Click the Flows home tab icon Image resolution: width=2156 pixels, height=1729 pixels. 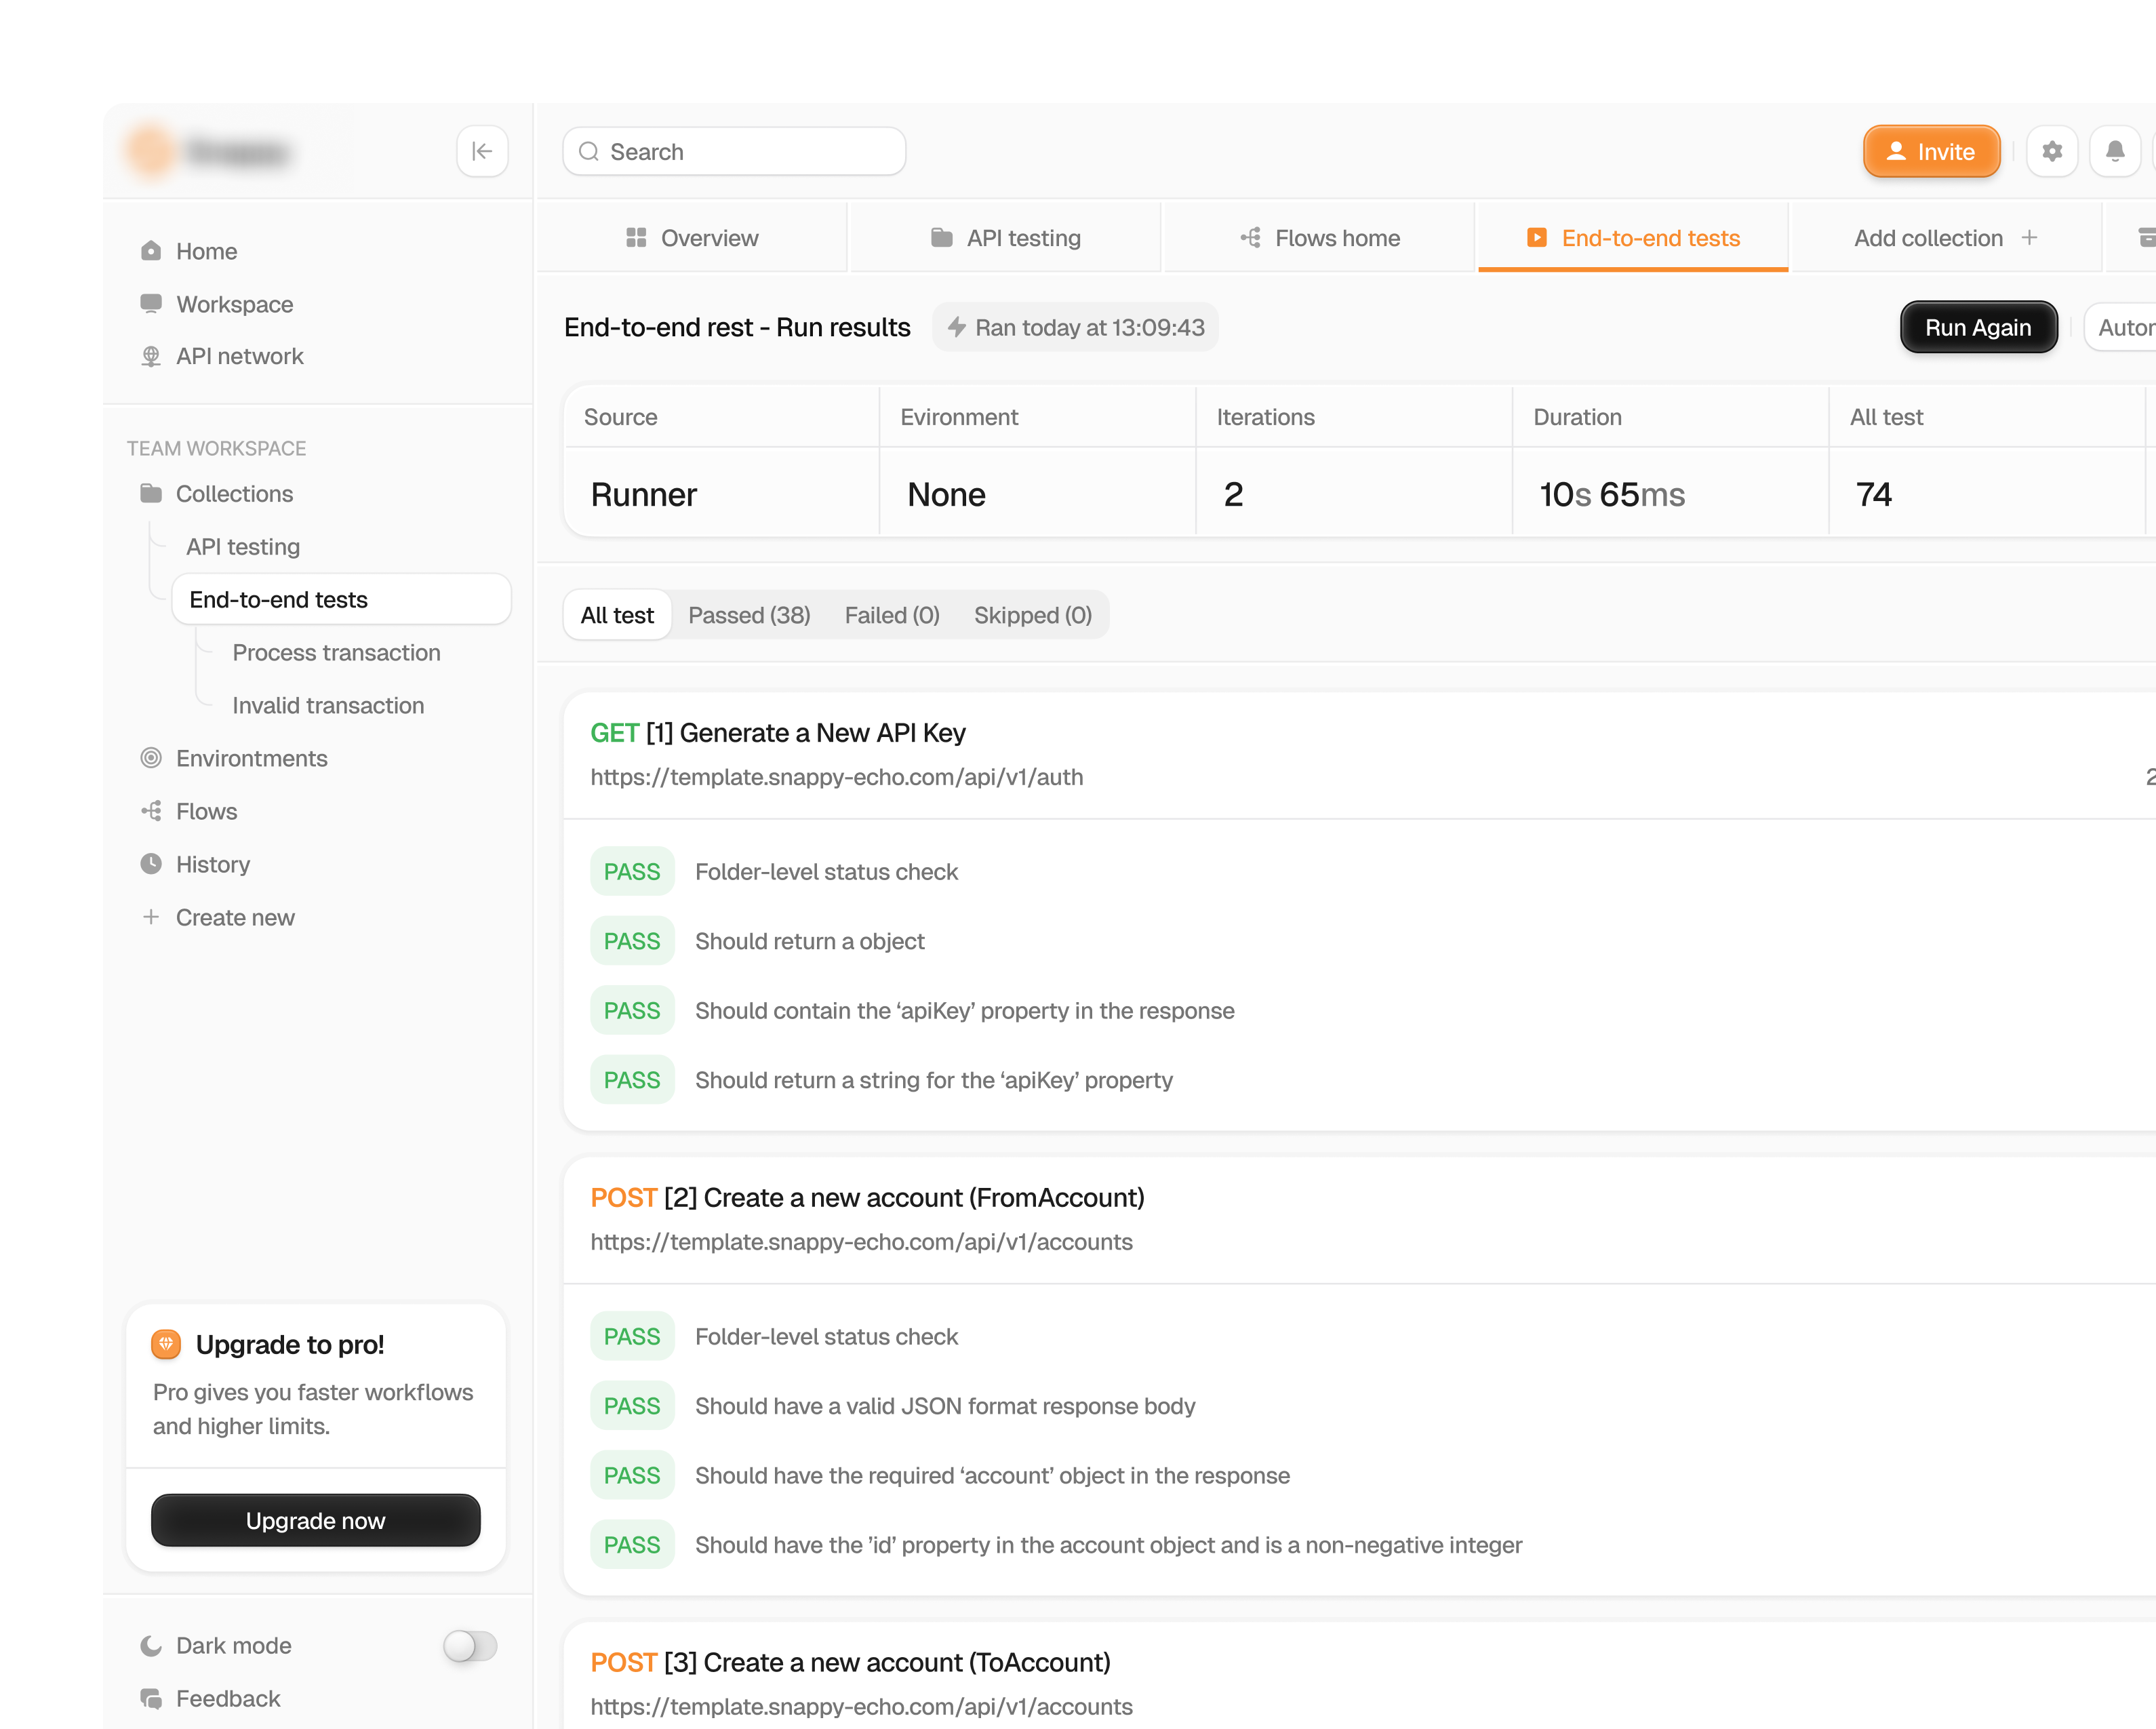pos(1250,237)
